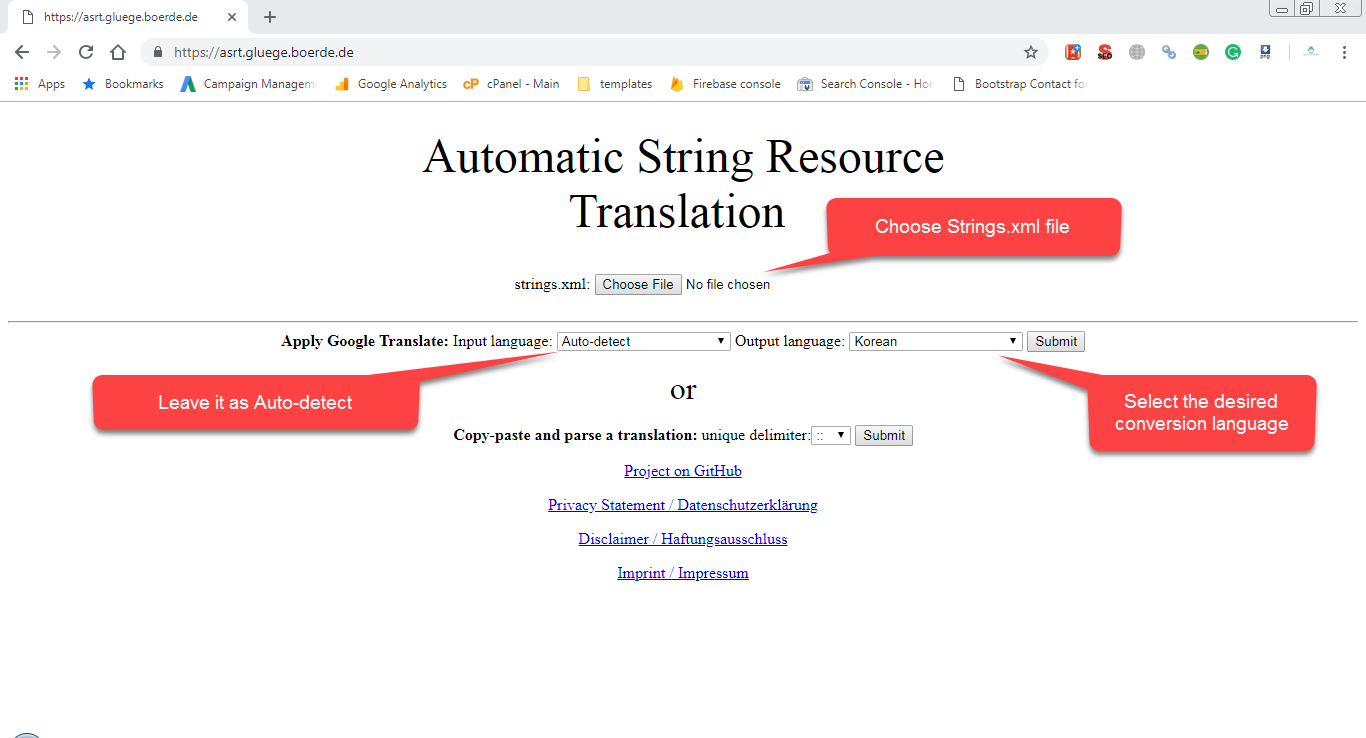Click the Automatic String Resource Translation heading

[683, 184]
